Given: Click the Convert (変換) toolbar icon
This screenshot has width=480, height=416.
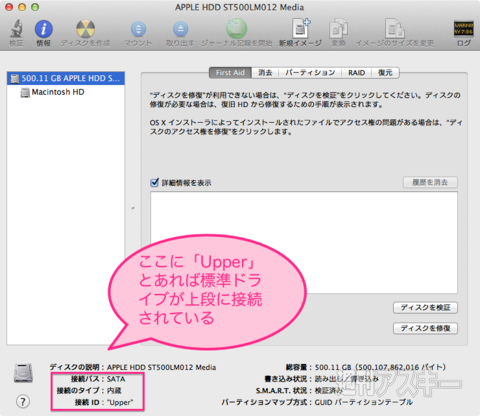Looking at the screenshot, I should pos(338,29).
